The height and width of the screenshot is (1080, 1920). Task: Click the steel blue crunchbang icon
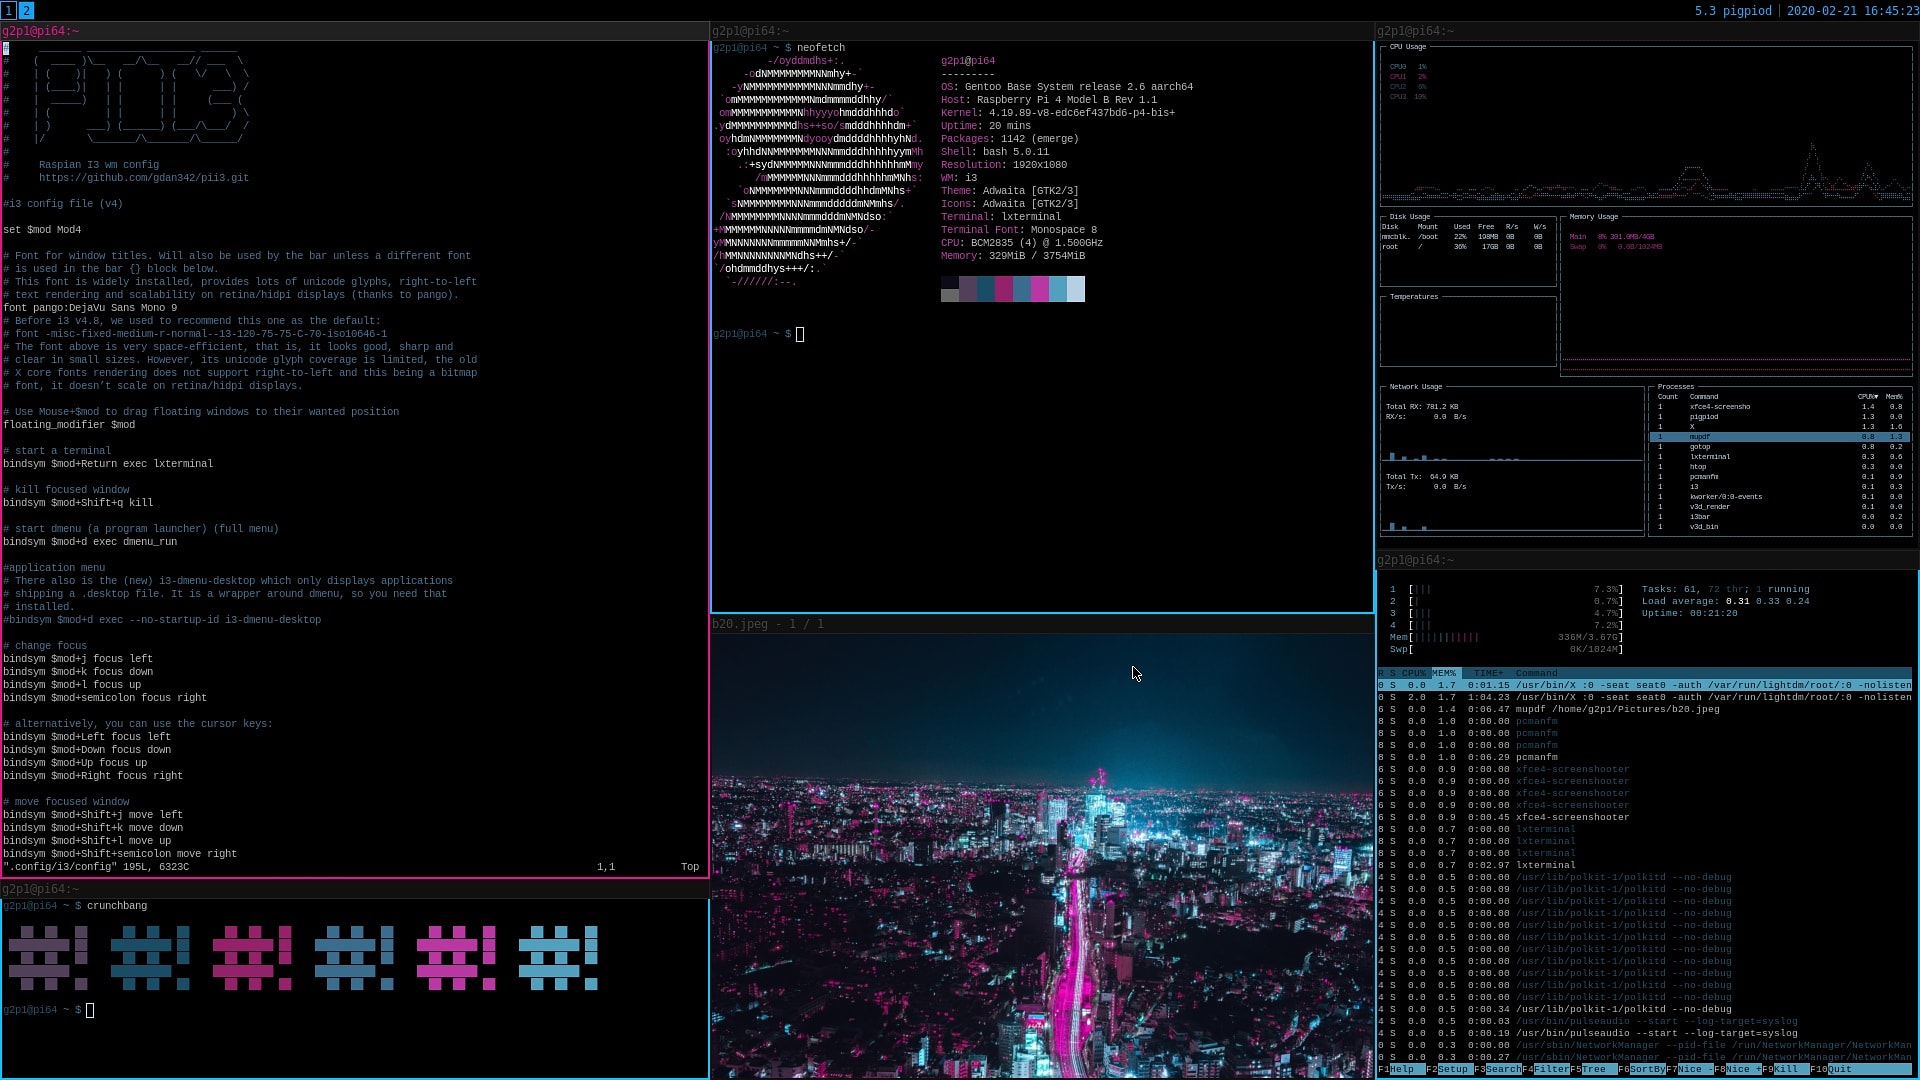(354, 958)
